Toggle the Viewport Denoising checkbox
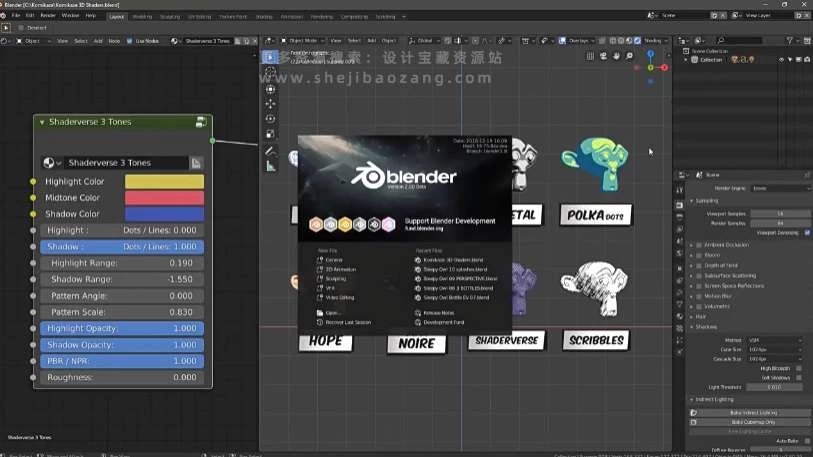 (807, 233)
